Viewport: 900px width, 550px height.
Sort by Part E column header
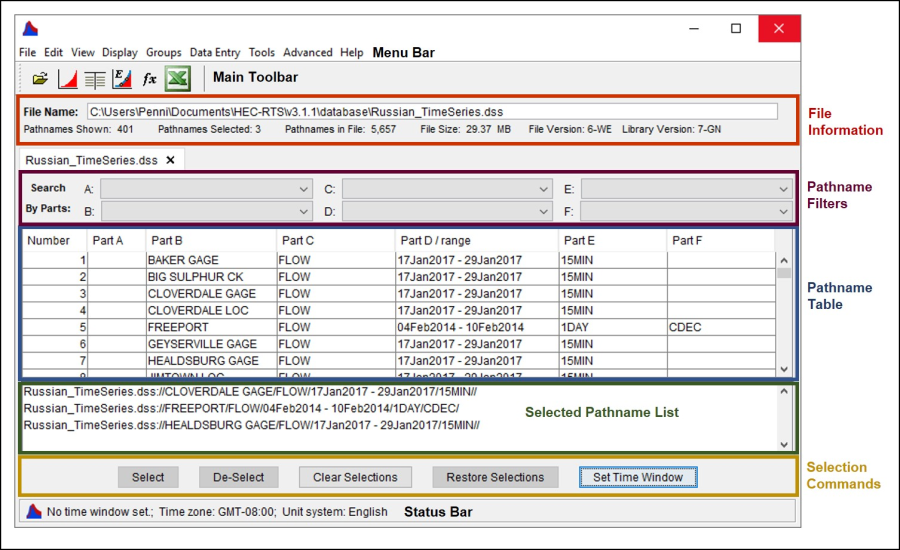[612, 241]
